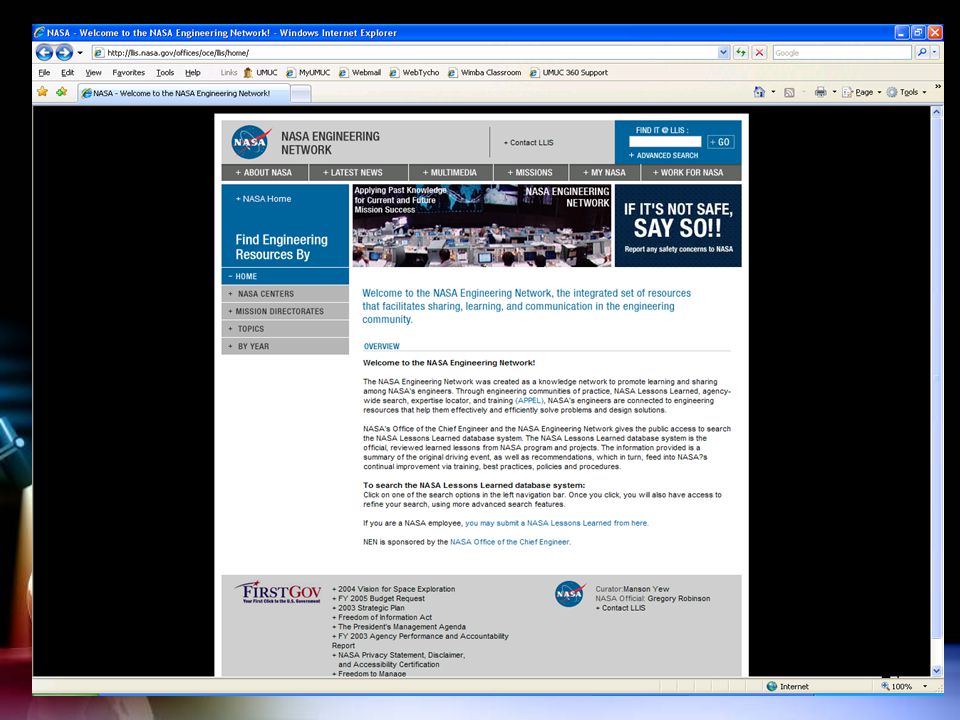Open the MyUMUC links bar shortcut

click(x=308, y=72)
